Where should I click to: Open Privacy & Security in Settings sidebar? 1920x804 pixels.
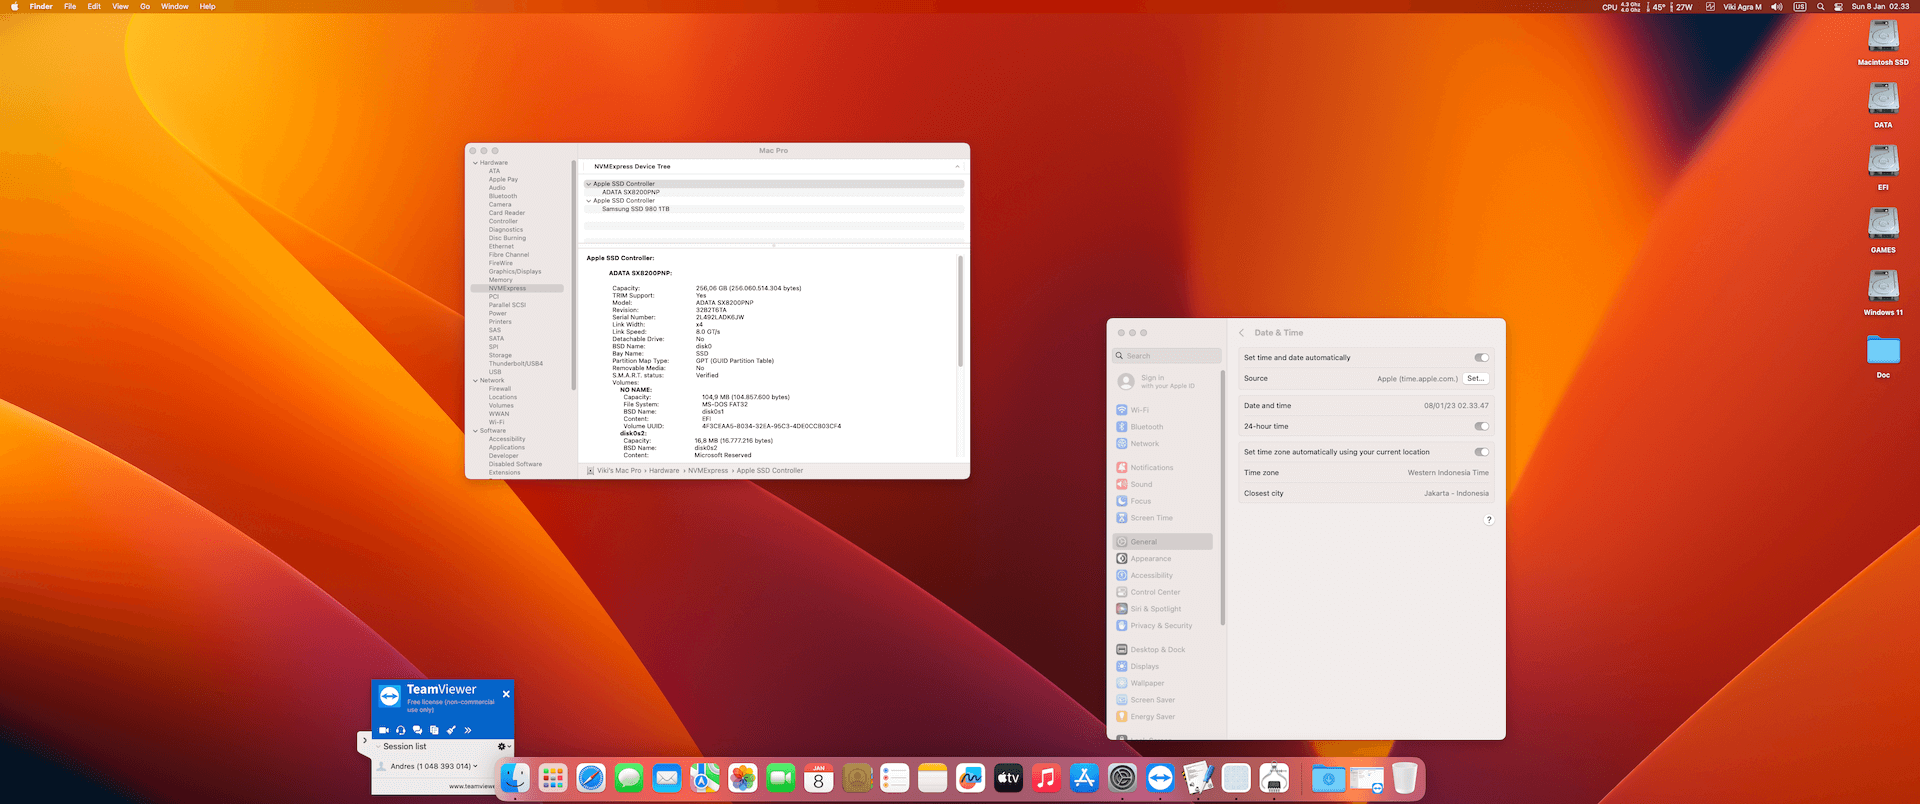pos(1155,626)
